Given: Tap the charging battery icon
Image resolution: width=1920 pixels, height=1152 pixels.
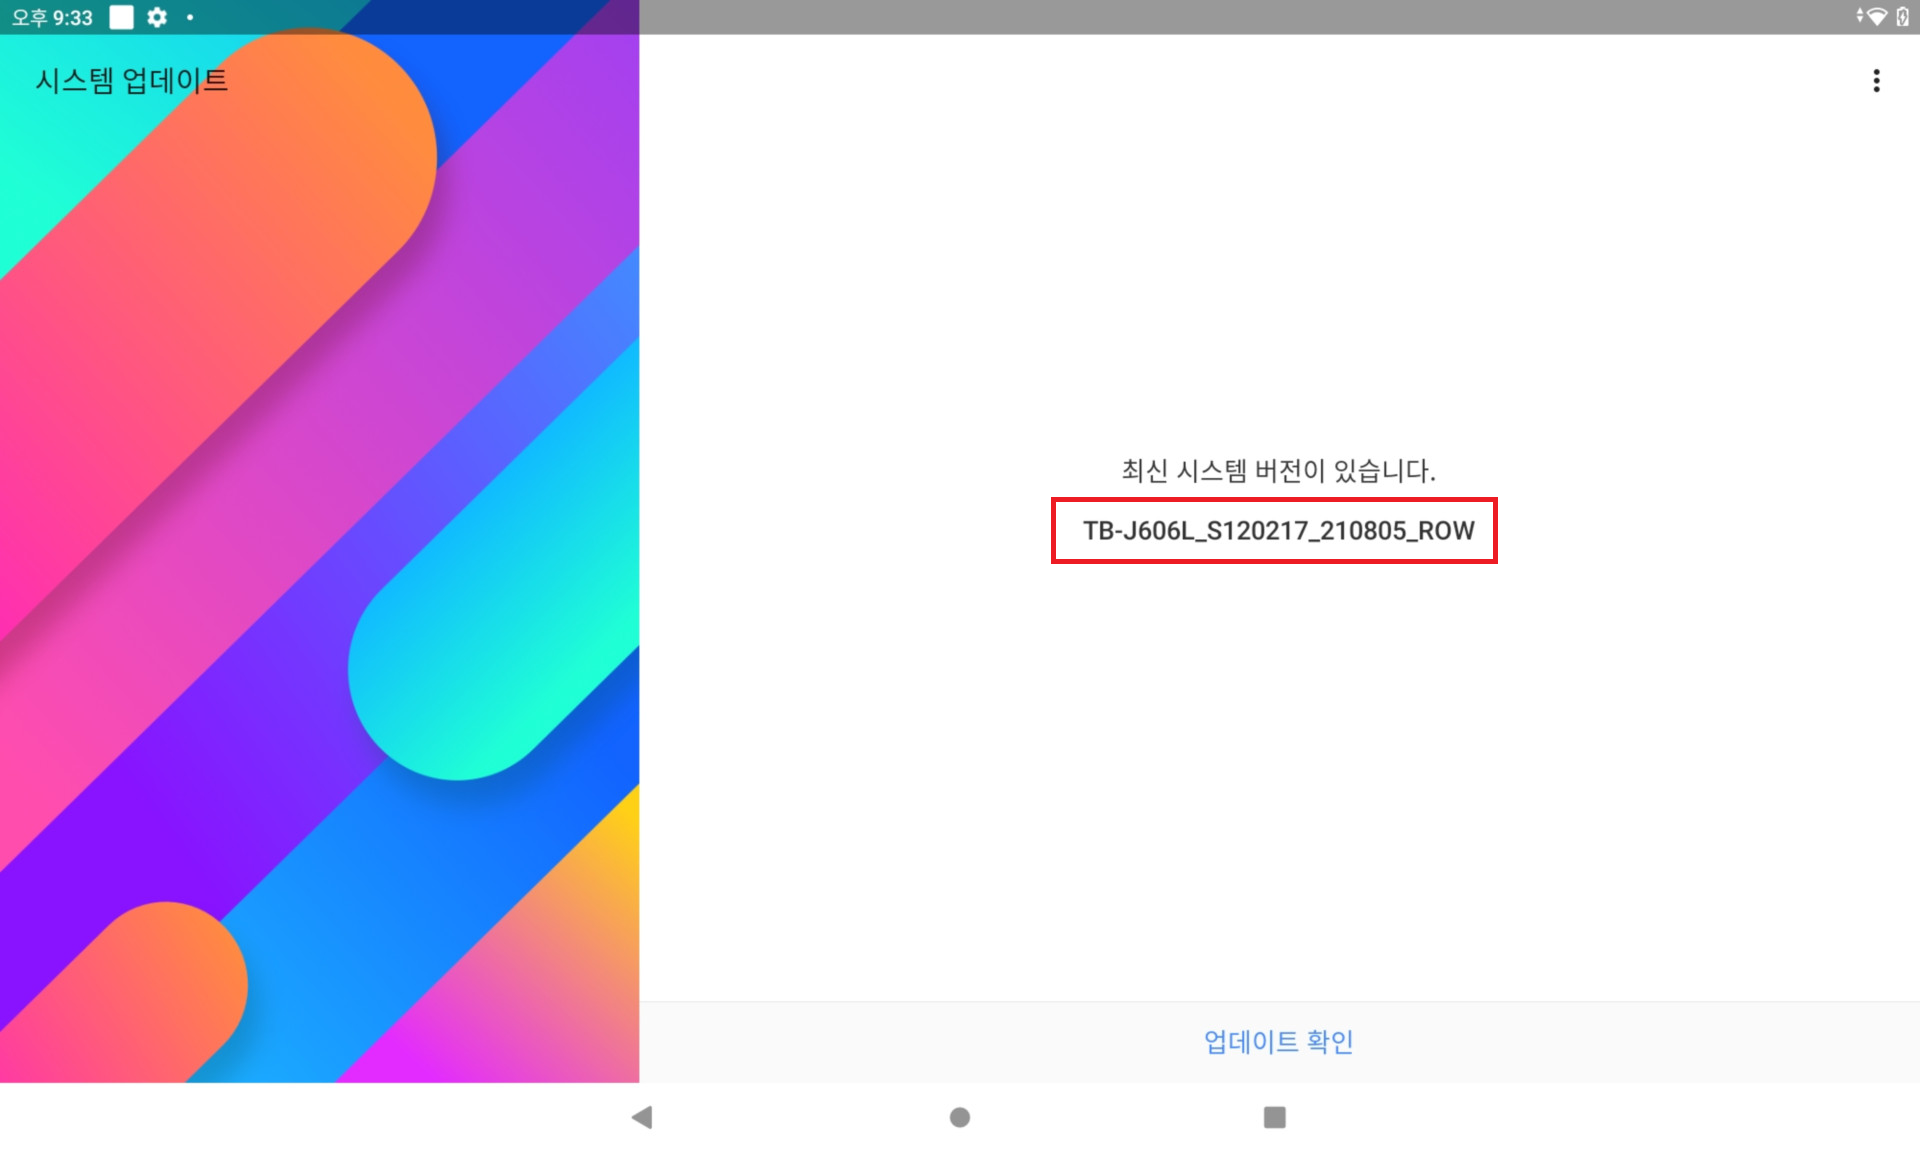Looking at the screenshot, I should point(1902,17).
